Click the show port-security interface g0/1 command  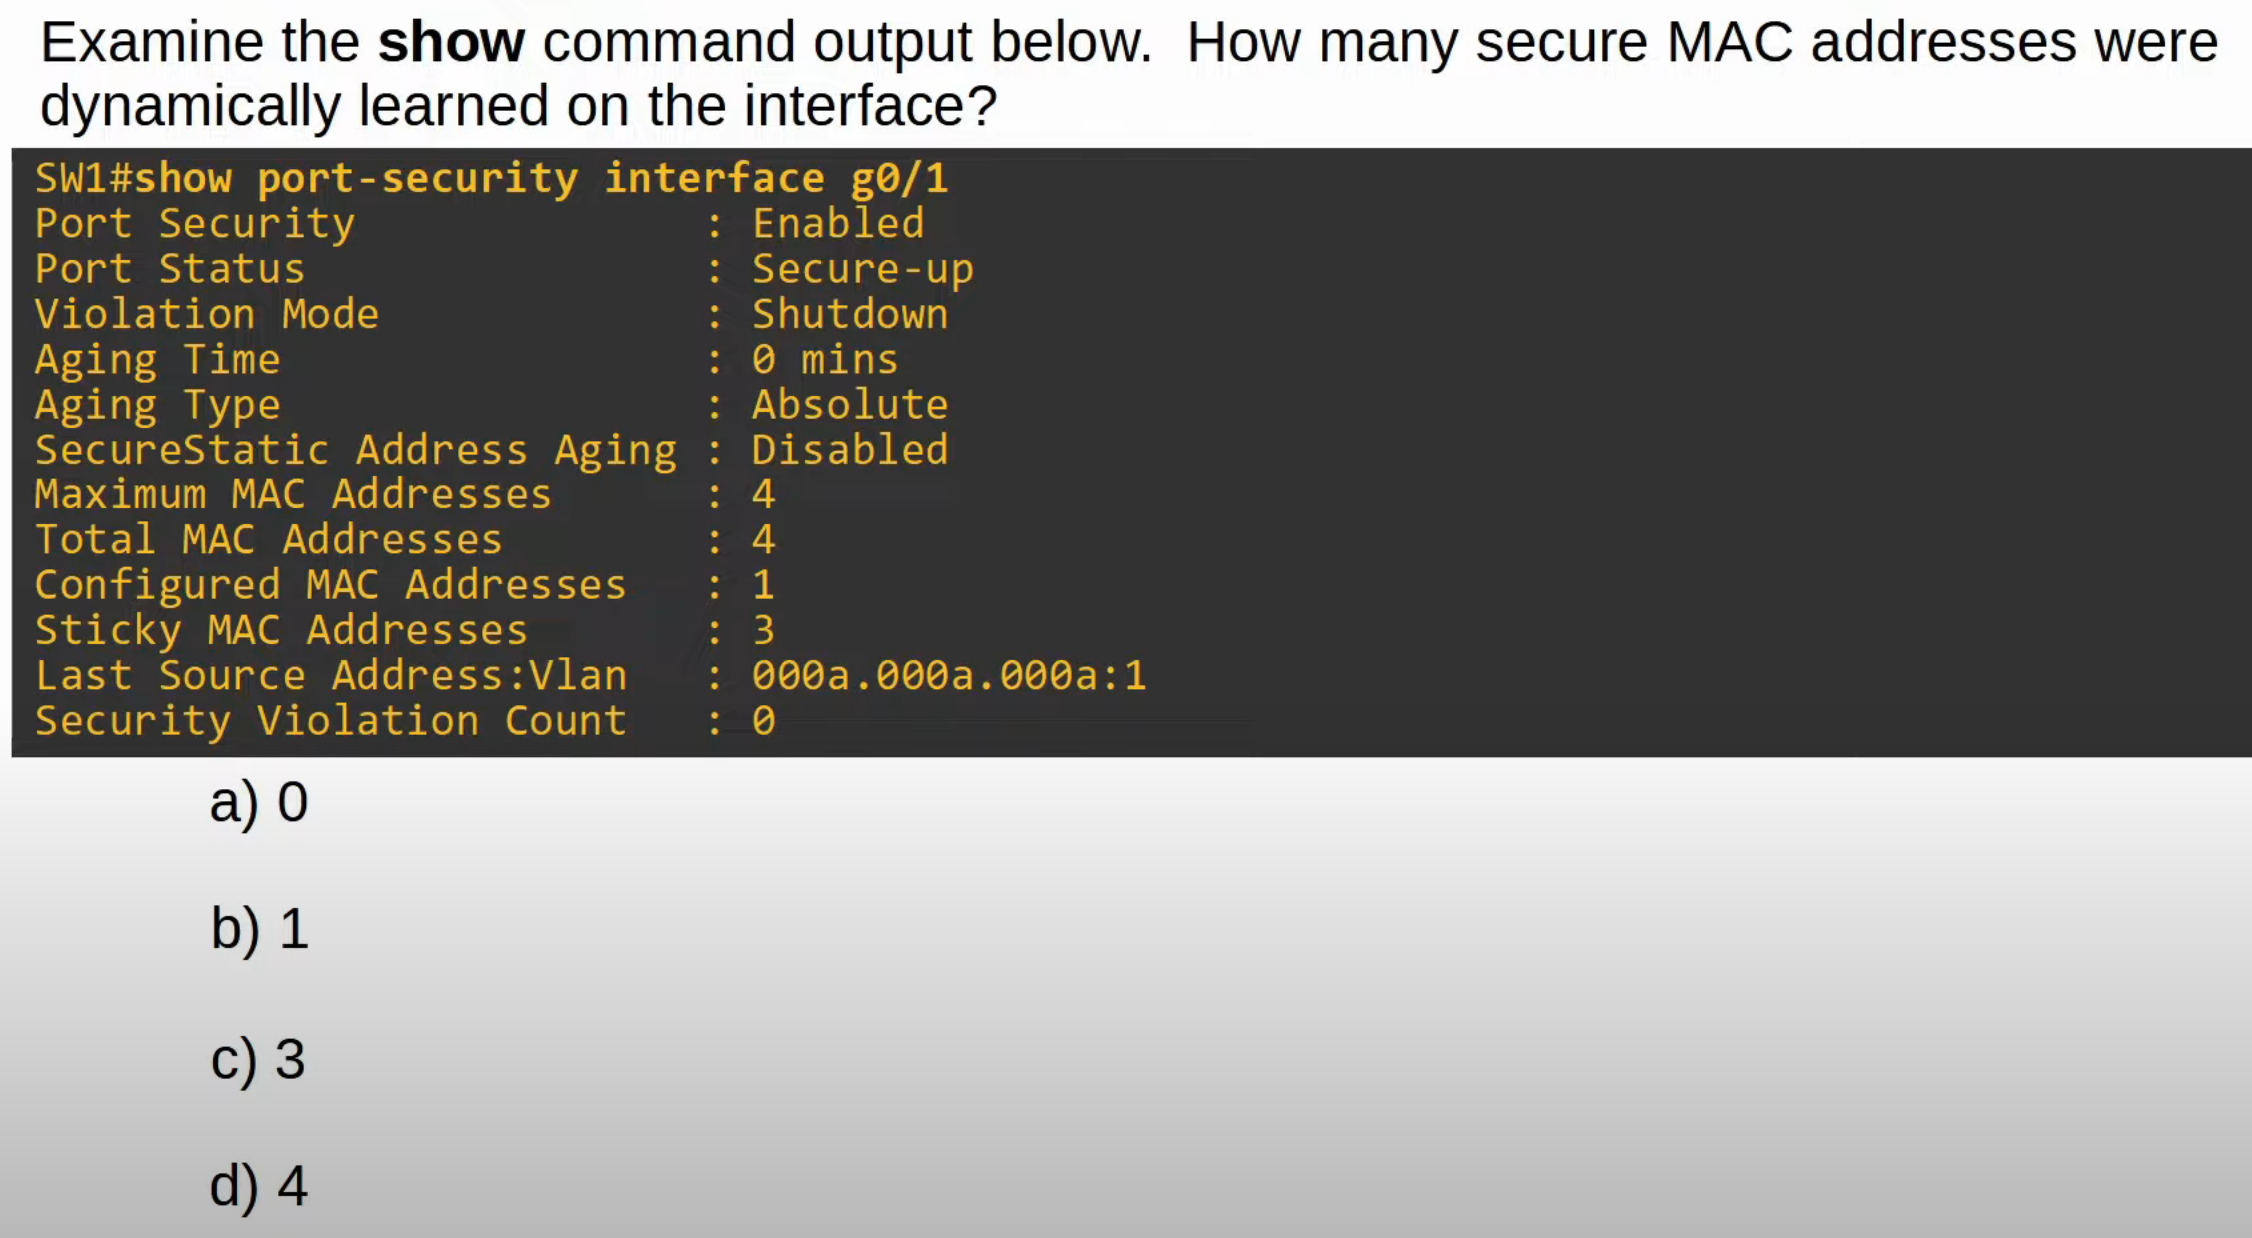pos(541,179)
